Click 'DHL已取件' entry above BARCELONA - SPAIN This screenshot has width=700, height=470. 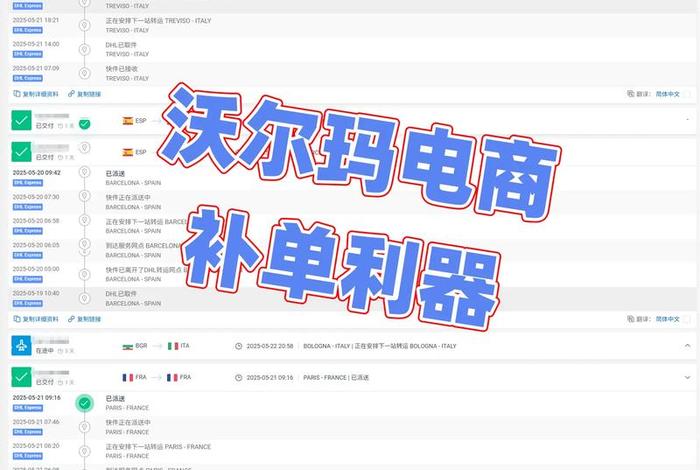(121, 294)
